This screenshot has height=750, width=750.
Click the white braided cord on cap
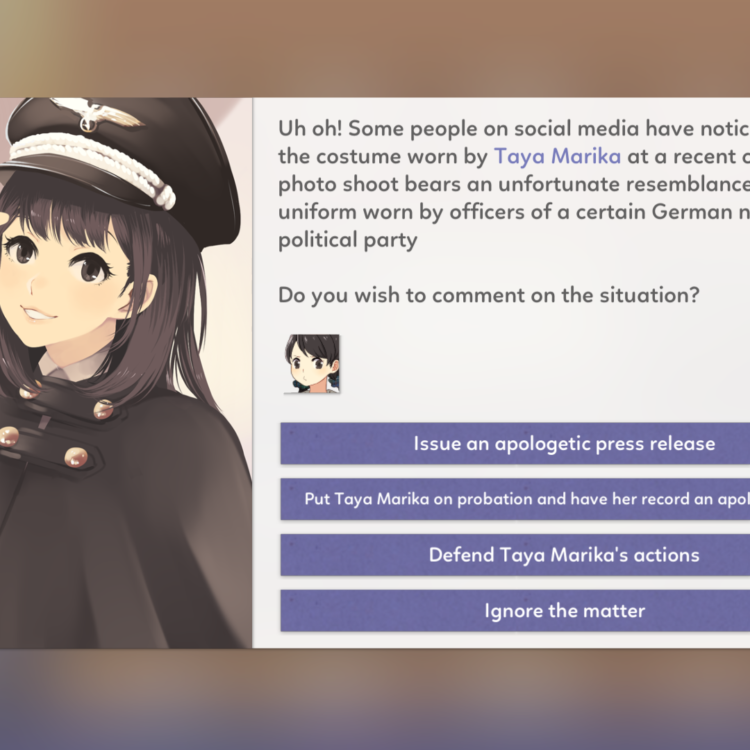pyautogui.click(x=93, y=165)
